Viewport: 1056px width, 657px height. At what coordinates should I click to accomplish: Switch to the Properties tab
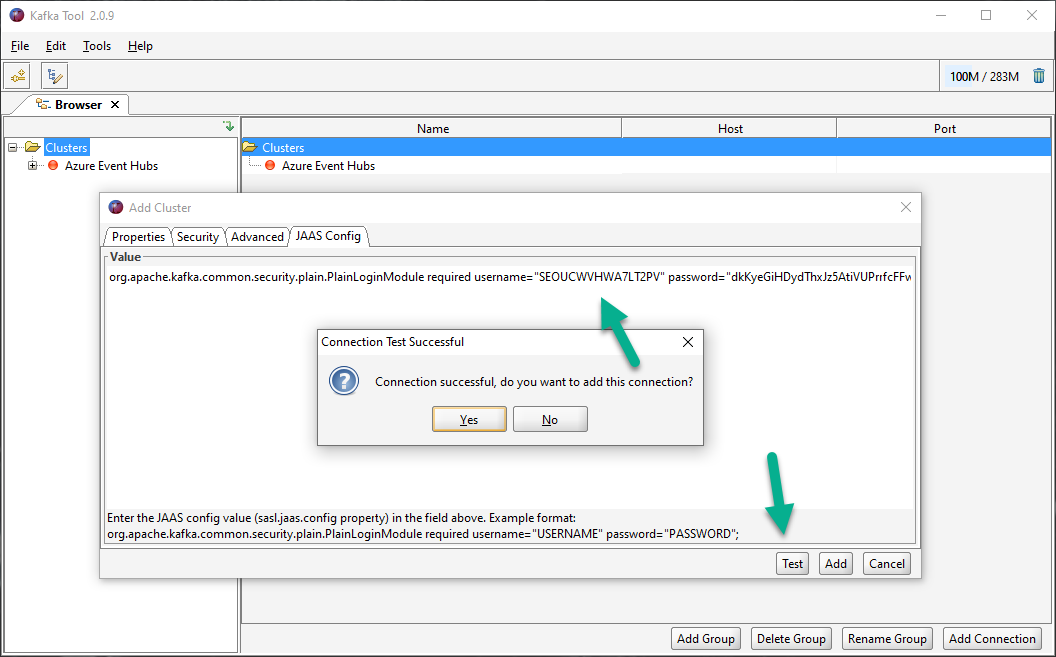click(138, 236)
